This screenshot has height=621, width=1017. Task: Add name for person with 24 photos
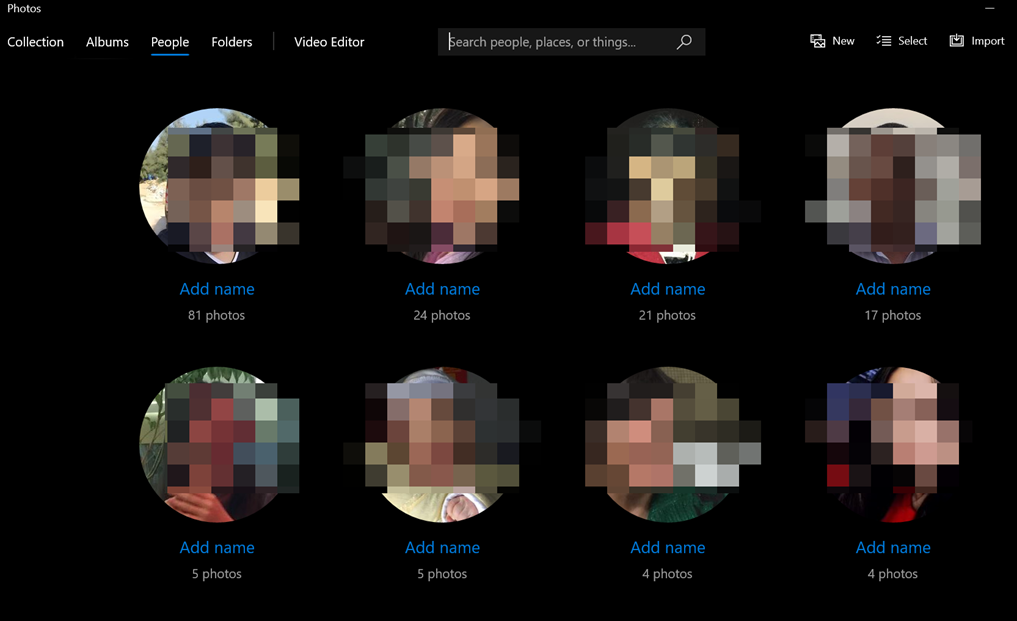442,289
